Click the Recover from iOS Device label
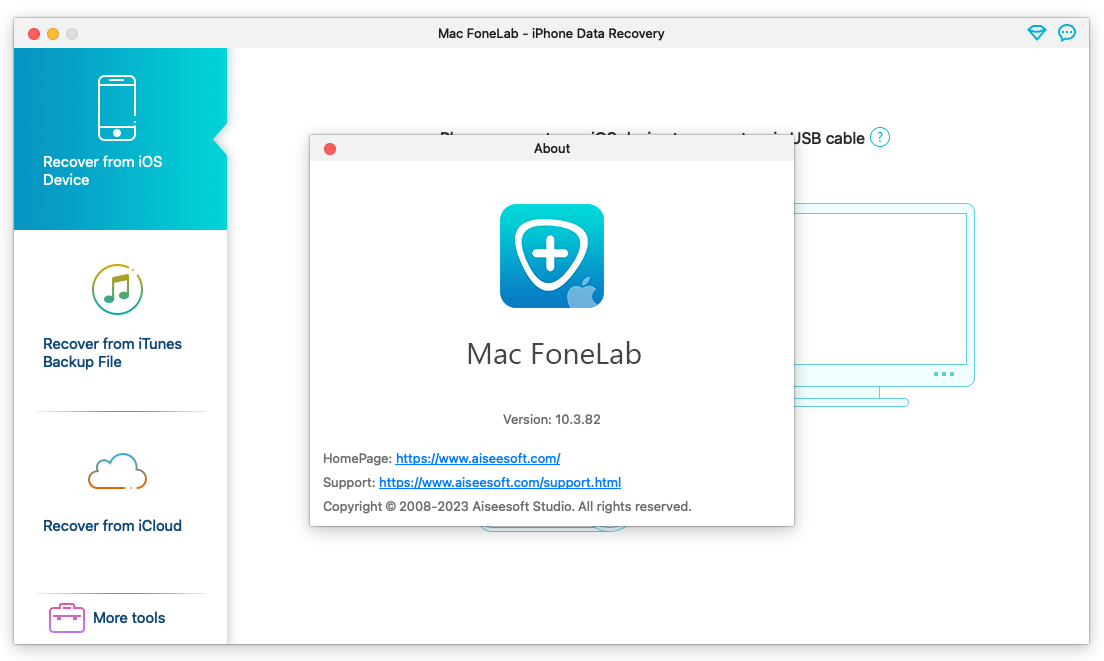The image size is (1104, 661). pos(103,170)
